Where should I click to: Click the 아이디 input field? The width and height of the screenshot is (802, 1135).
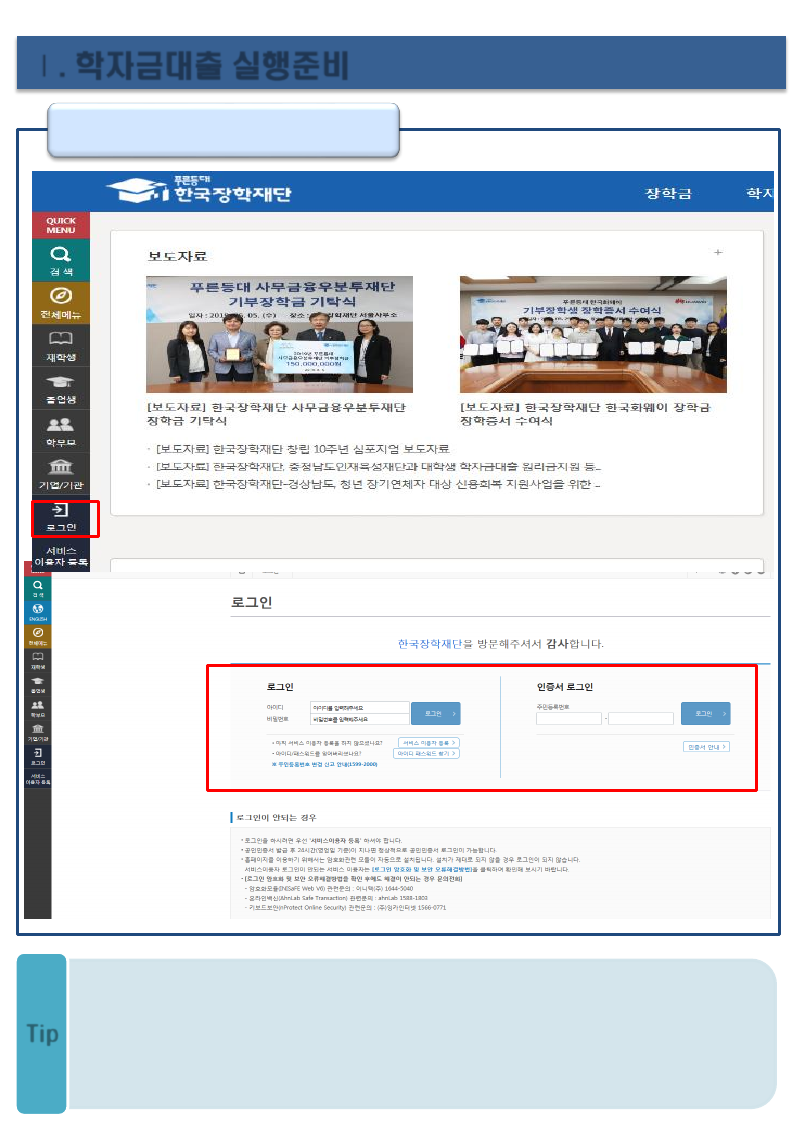coord(360,708)
